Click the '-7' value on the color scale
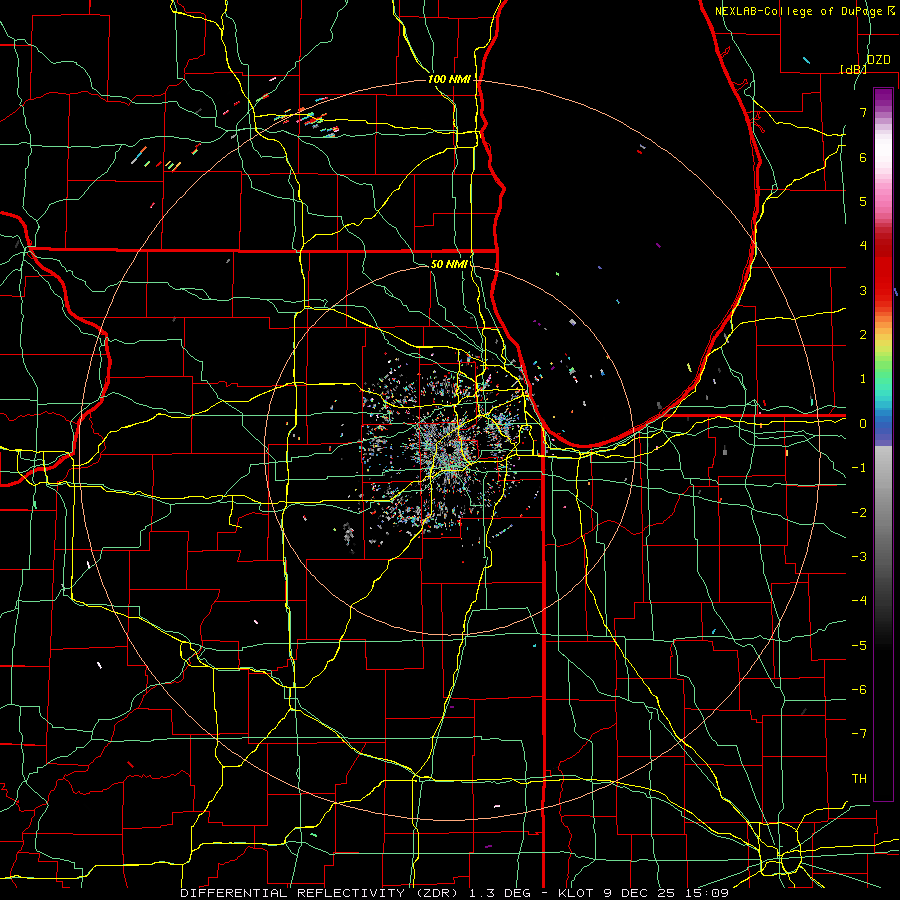The height and width of the screenshot is (900, 900). 859,734
